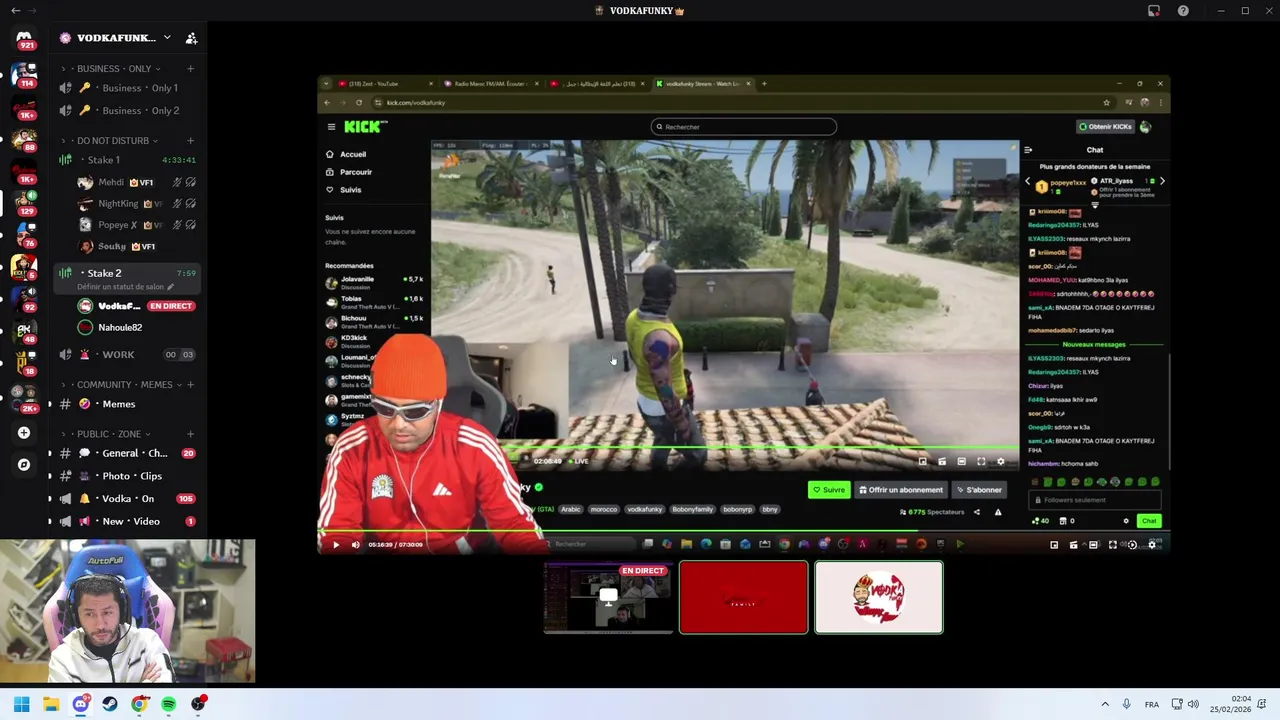Open Windows Start menu
The width and height of the screenshot is (1280, 720).
[22, 704]
